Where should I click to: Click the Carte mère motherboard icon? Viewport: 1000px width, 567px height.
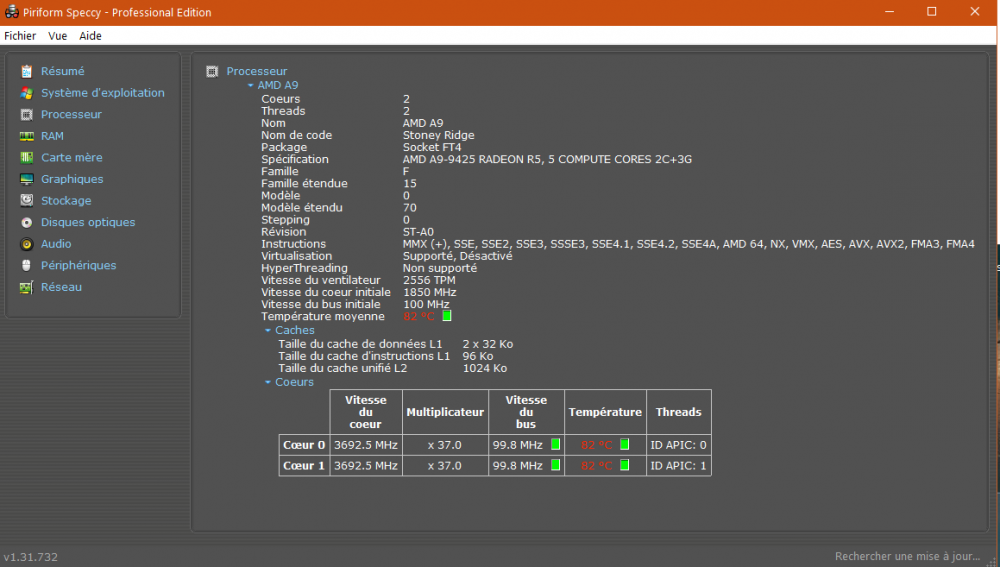pyautogui.click(x=26, y=158)
